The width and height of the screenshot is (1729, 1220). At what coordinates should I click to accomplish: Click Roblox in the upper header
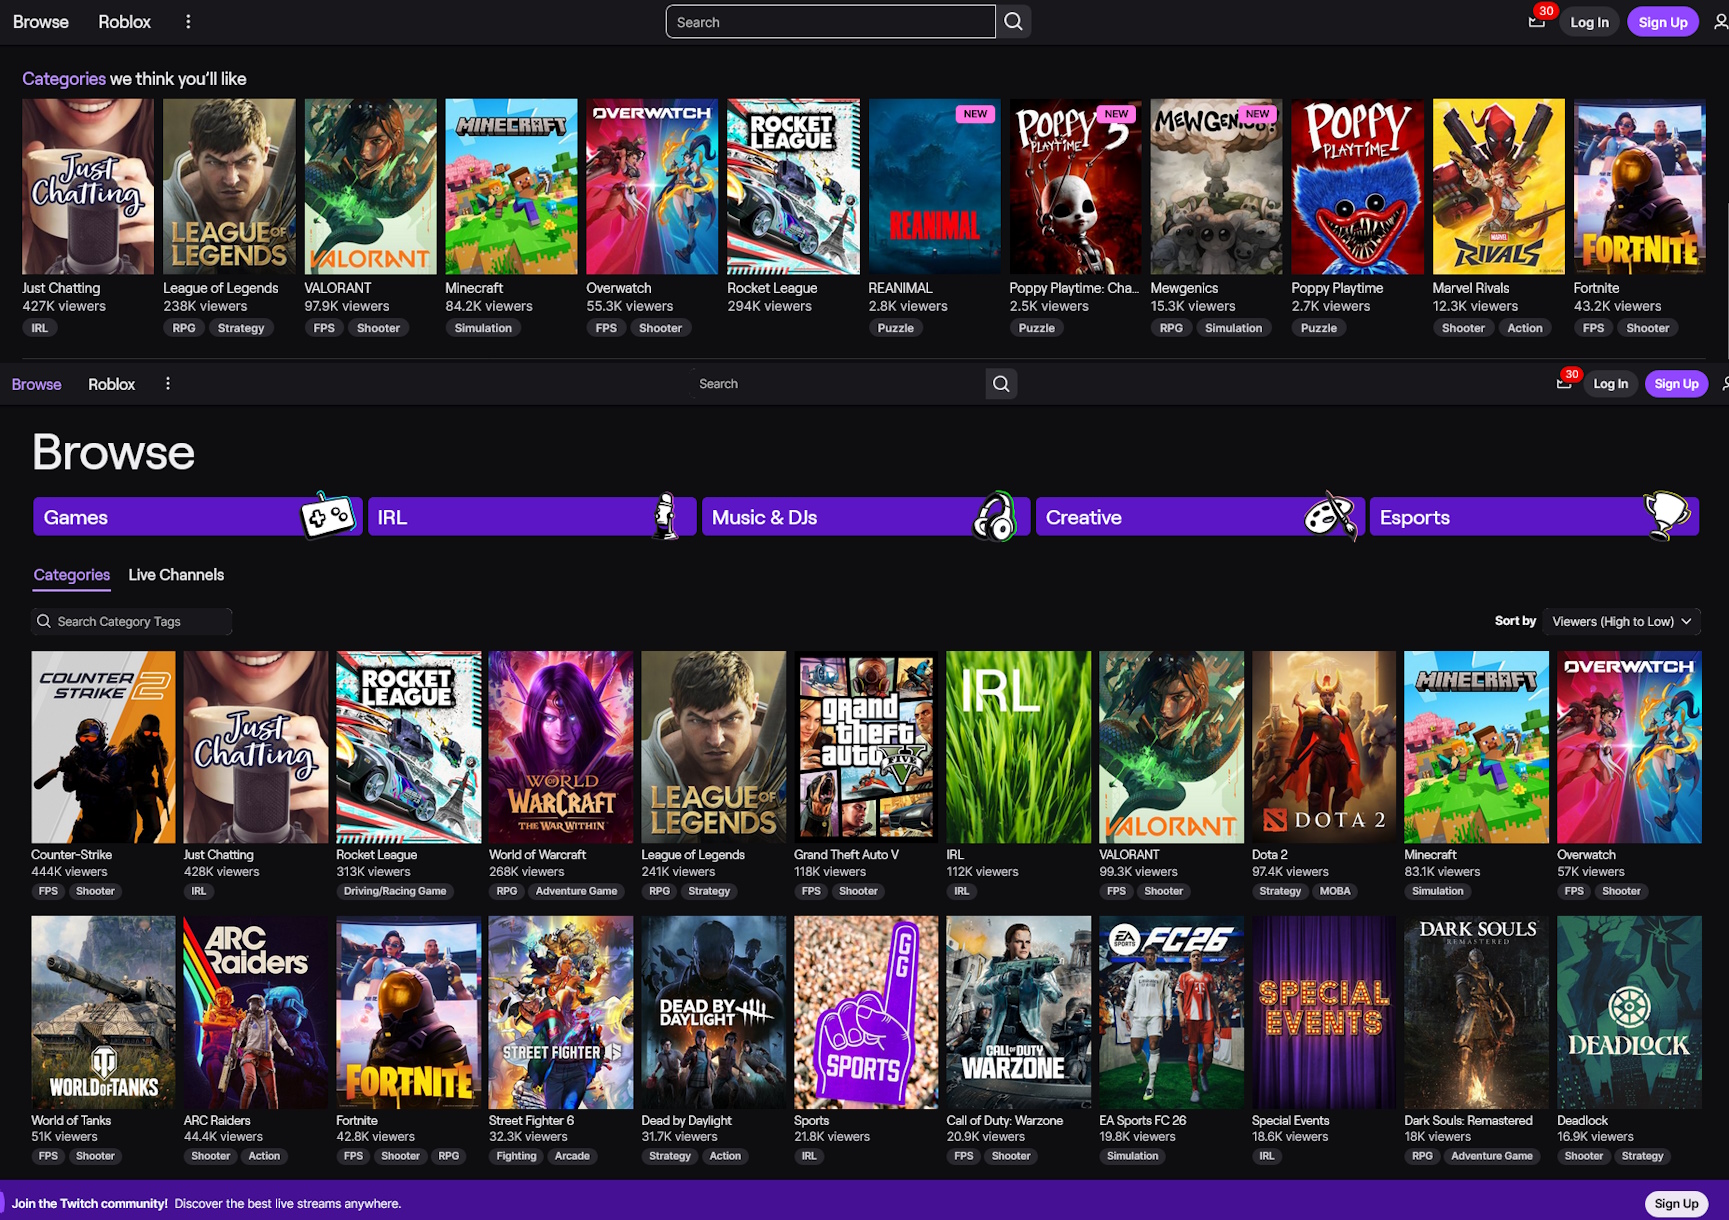pyautogui.click(x=124, y=22)
